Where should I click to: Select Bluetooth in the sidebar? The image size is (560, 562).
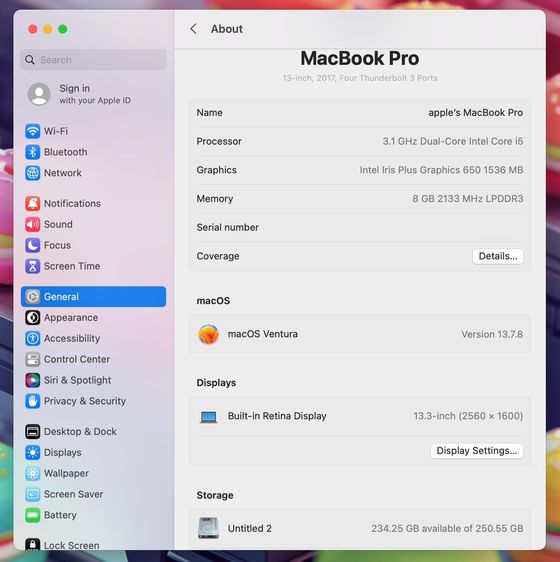pos(94,152)
